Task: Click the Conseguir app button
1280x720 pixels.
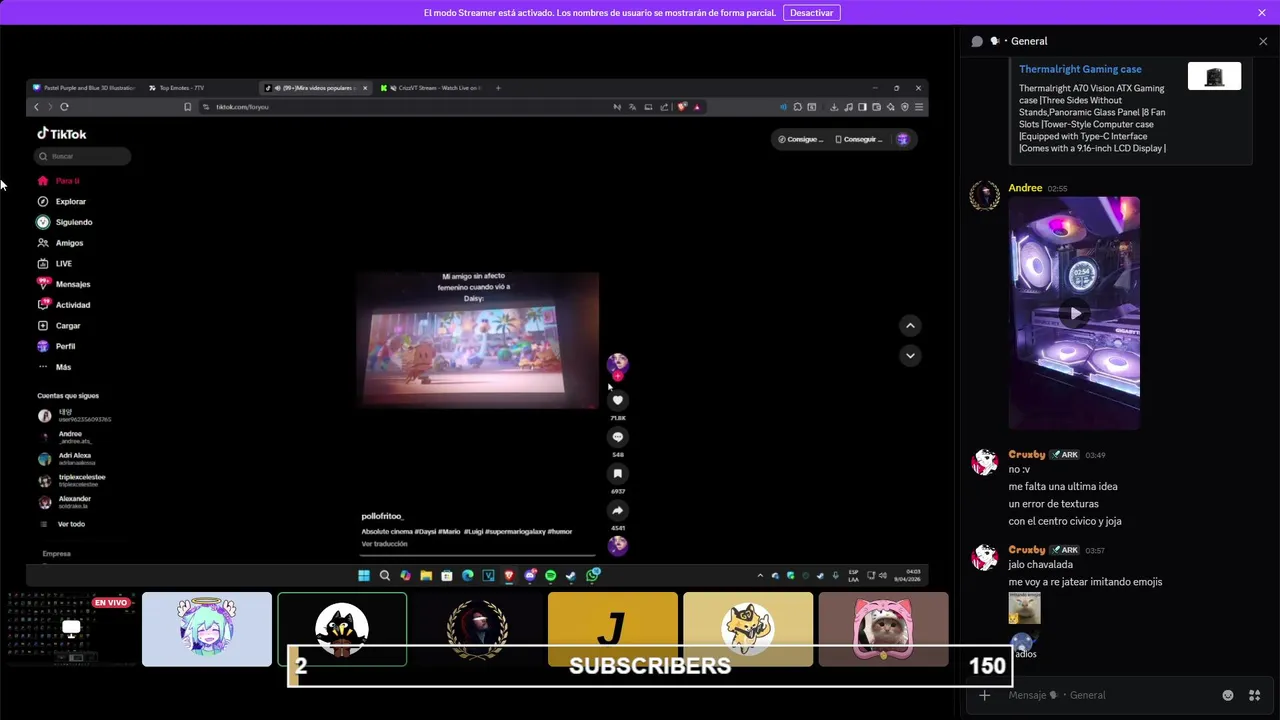Action: [859, 140]
